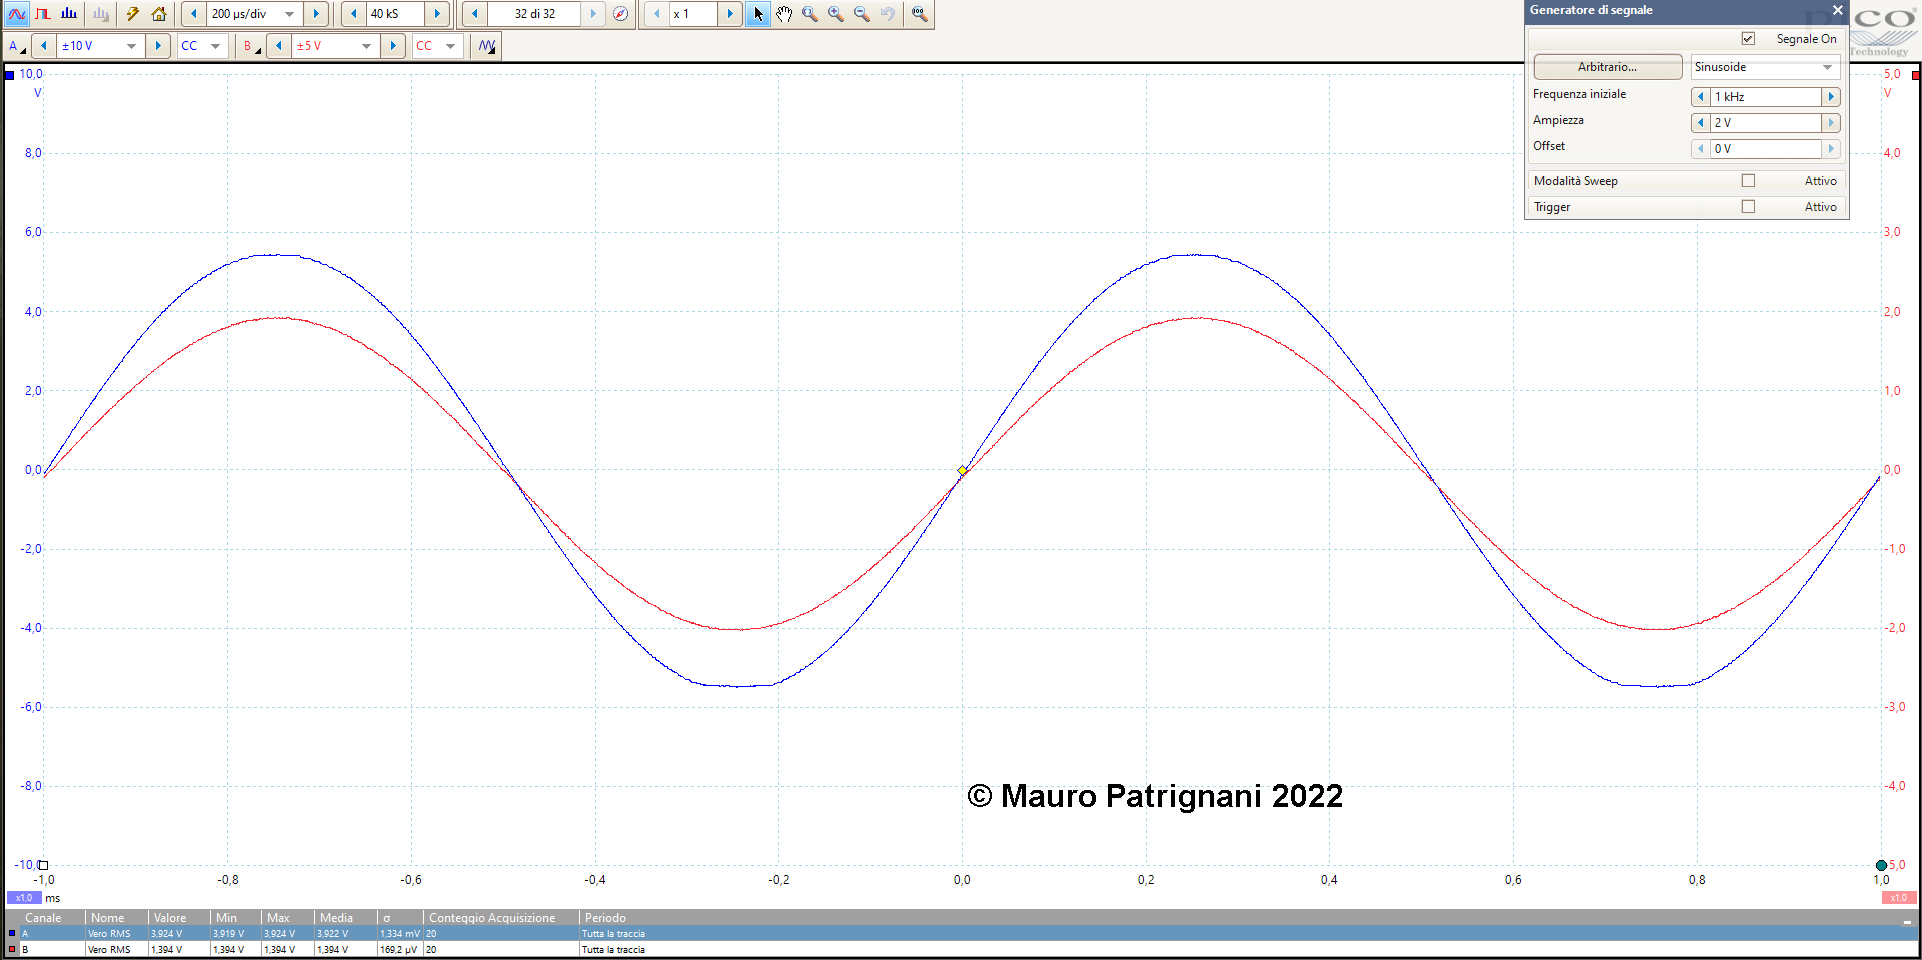Viewport: 1922px width, 960px height.
Task: Click the zoom to full view icon
Action: pos(920,14)
